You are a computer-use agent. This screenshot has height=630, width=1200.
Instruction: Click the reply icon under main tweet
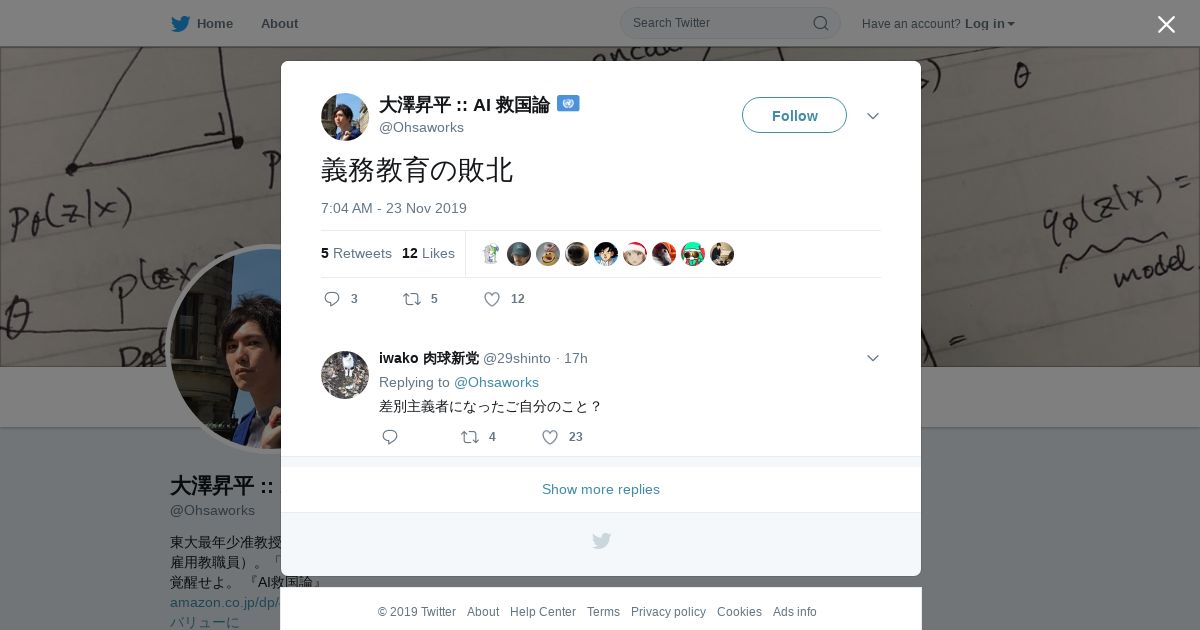[x=333, y=299]
